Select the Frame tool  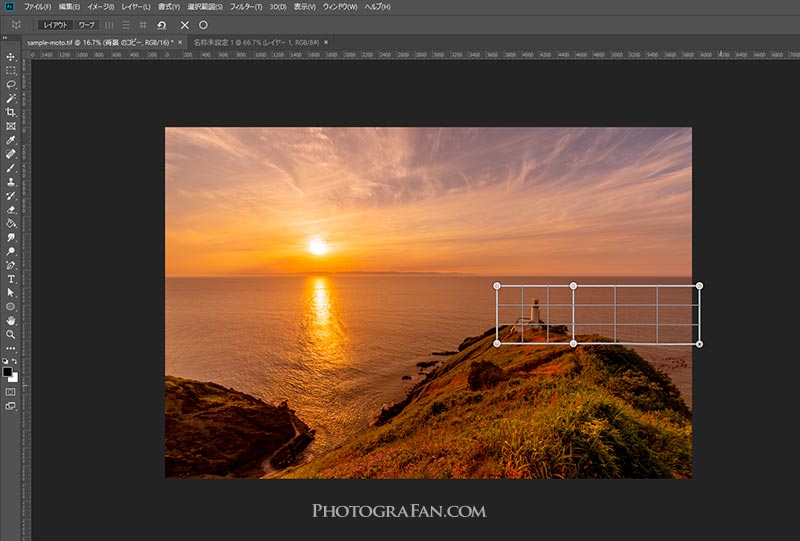pyautogui.click(x=10, y=126)
